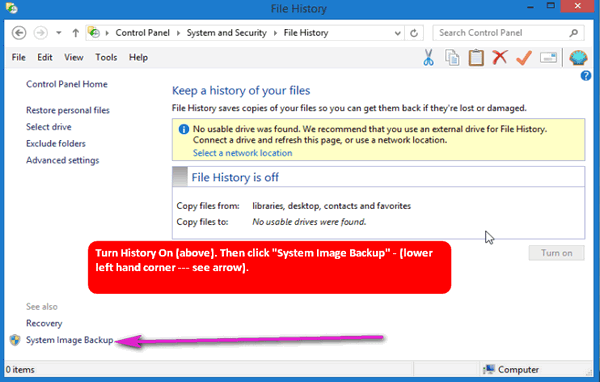This screenshot has height=382, width=600.
Task: Click '0 items' in status bar
Action: pyautogui.click(x=20, y=370)
